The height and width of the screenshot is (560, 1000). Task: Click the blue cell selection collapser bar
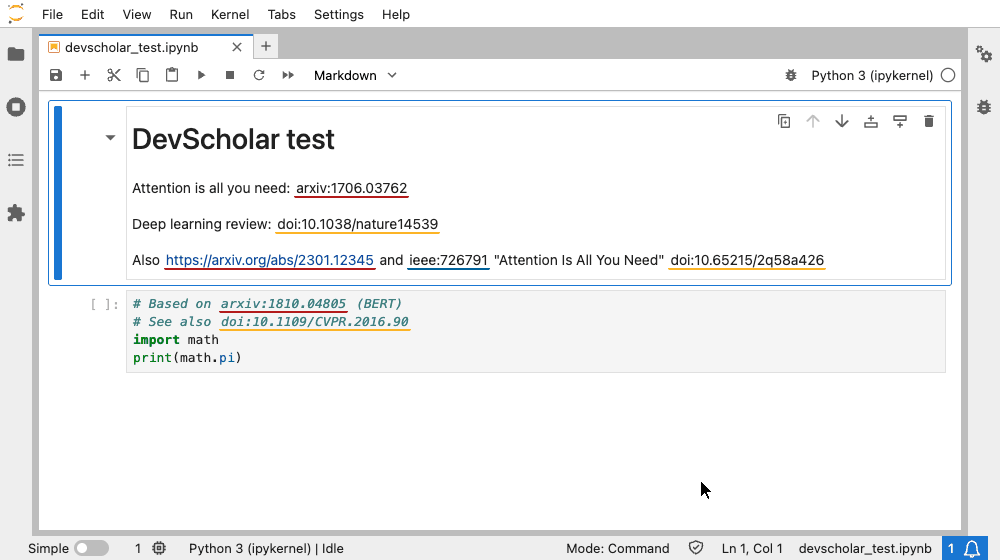58,193
